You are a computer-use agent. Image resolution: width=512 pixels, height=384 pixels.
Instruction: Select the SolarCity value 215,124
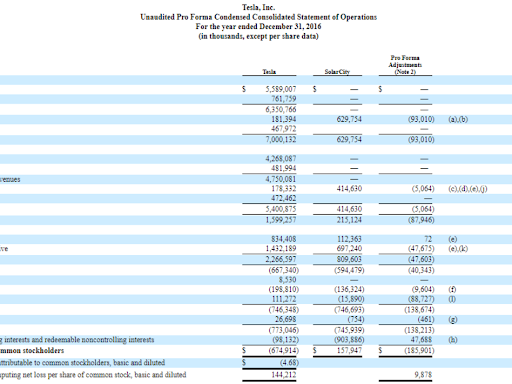tap(349, 220)
